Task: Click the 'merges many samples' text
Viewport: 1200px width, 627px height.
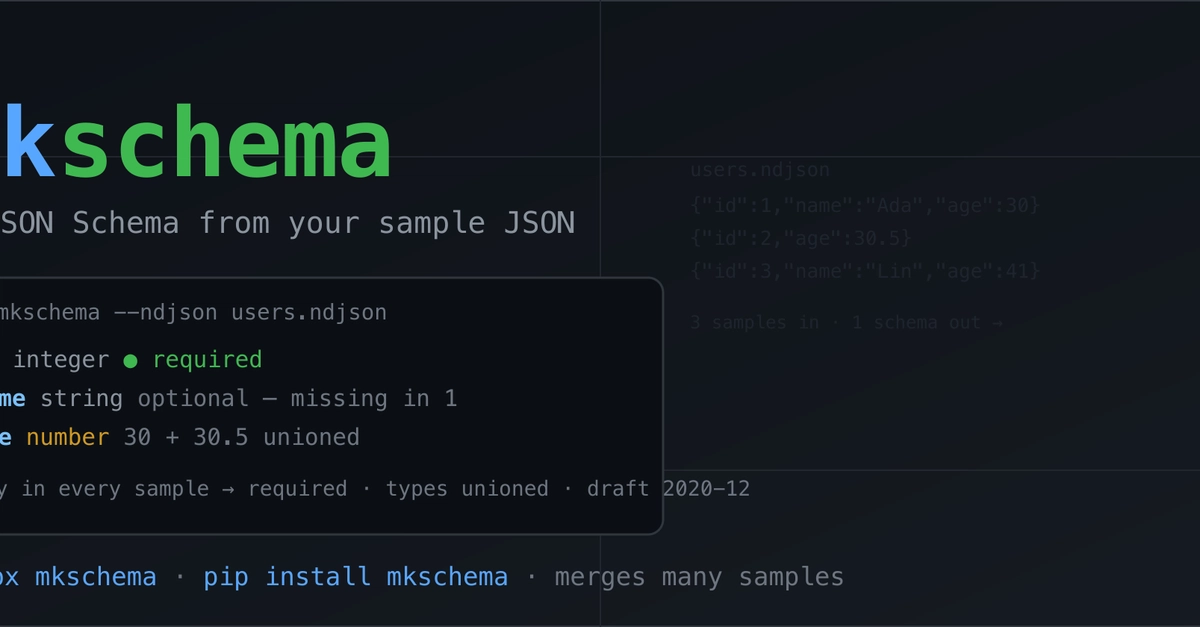Action: coord(699,577)
